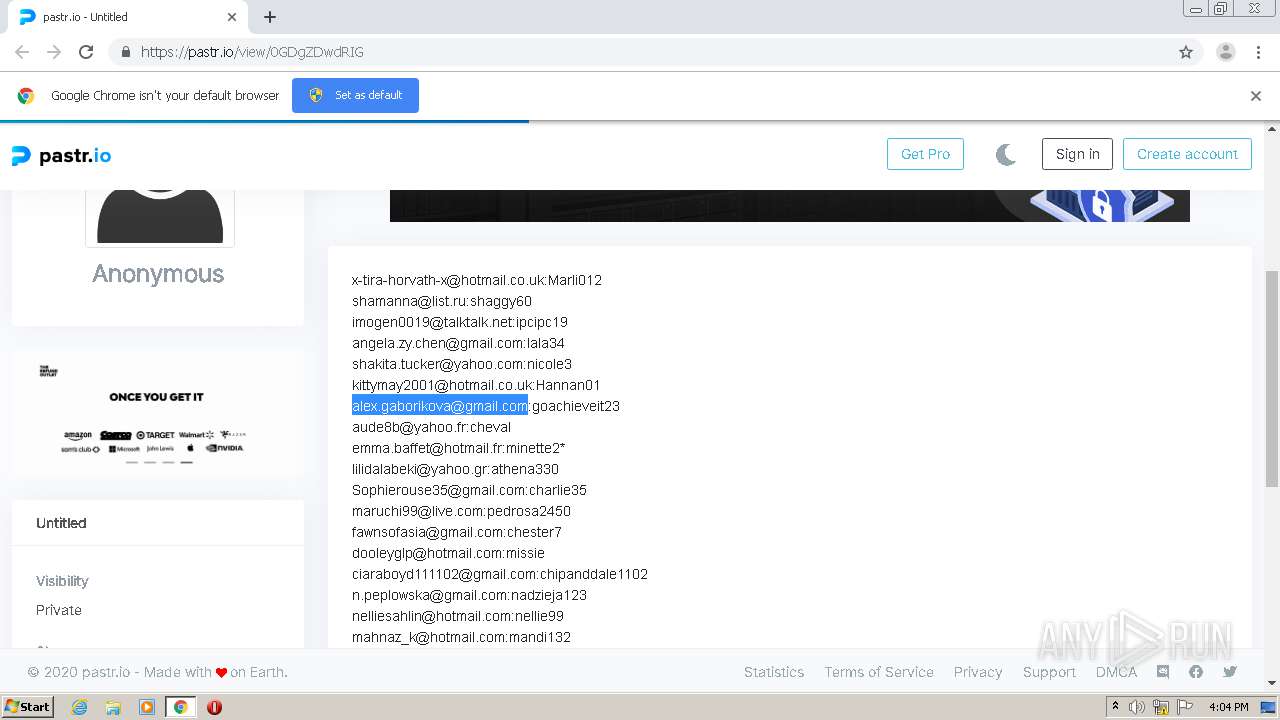Click the fawnsofasia@gmail.com line
This screenshot has height=720, width=1280.
tap(457, 532)
